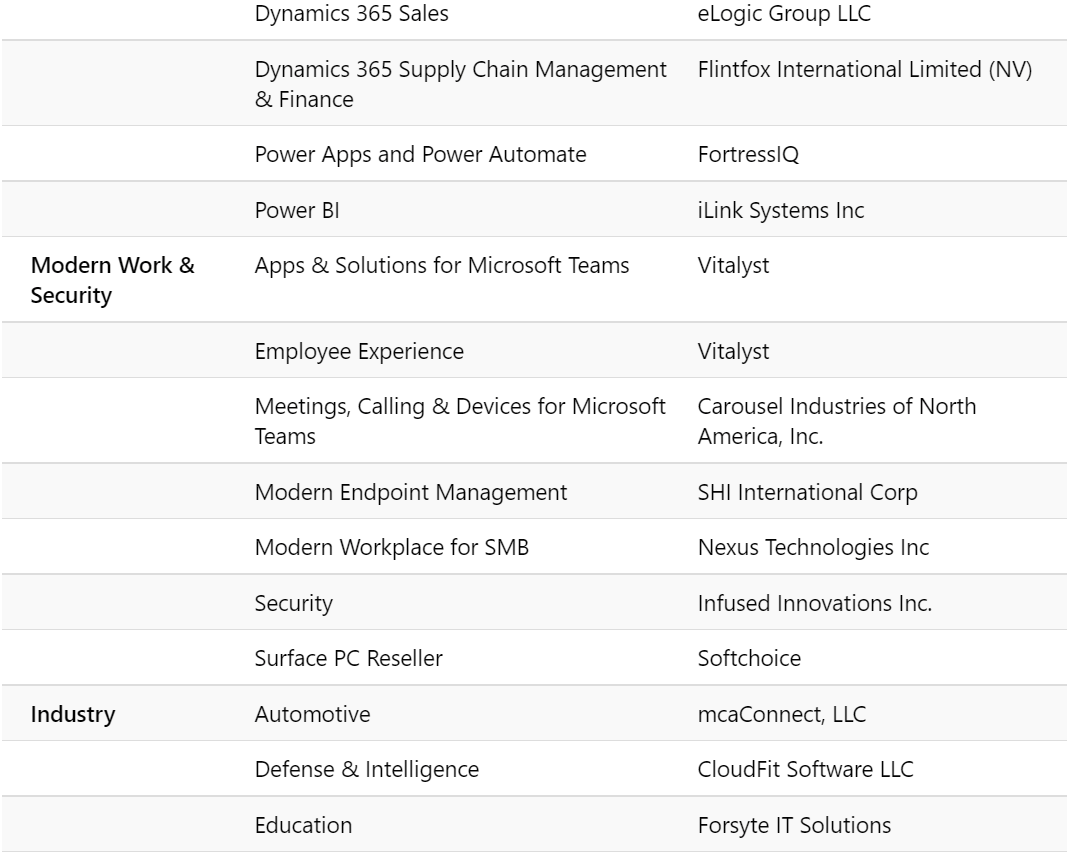Select the Security award category
The height and width of the screenshot is (852, 1069).
[294, 603]
